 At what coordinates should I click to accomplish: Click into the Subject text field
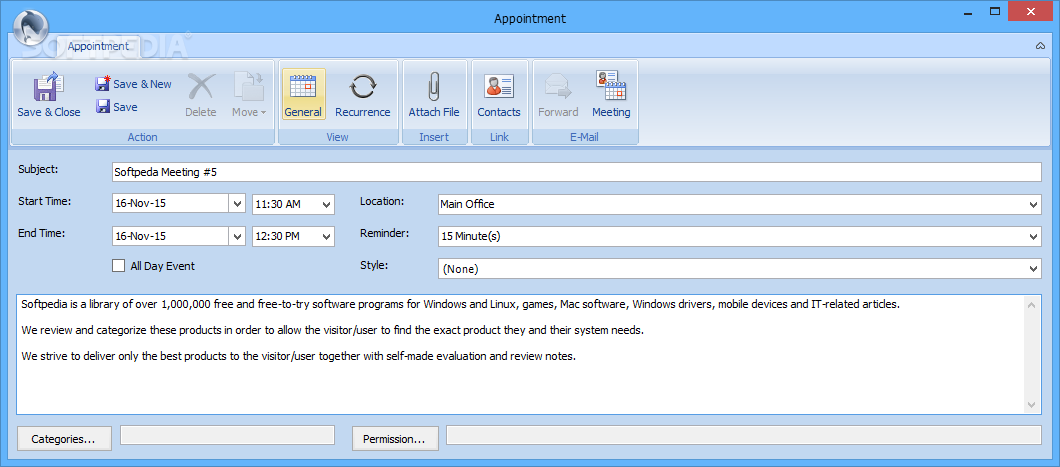click(x=577, y=172)
